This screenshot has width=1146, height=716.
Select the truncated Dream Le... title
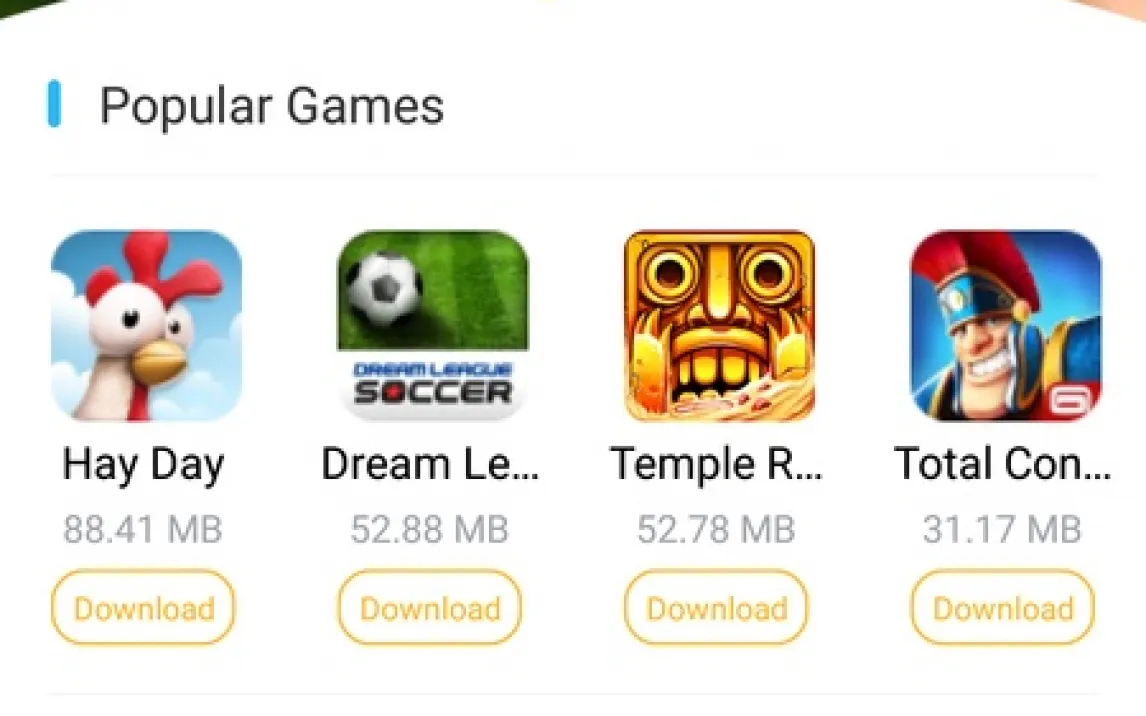(x=430, y=464)
